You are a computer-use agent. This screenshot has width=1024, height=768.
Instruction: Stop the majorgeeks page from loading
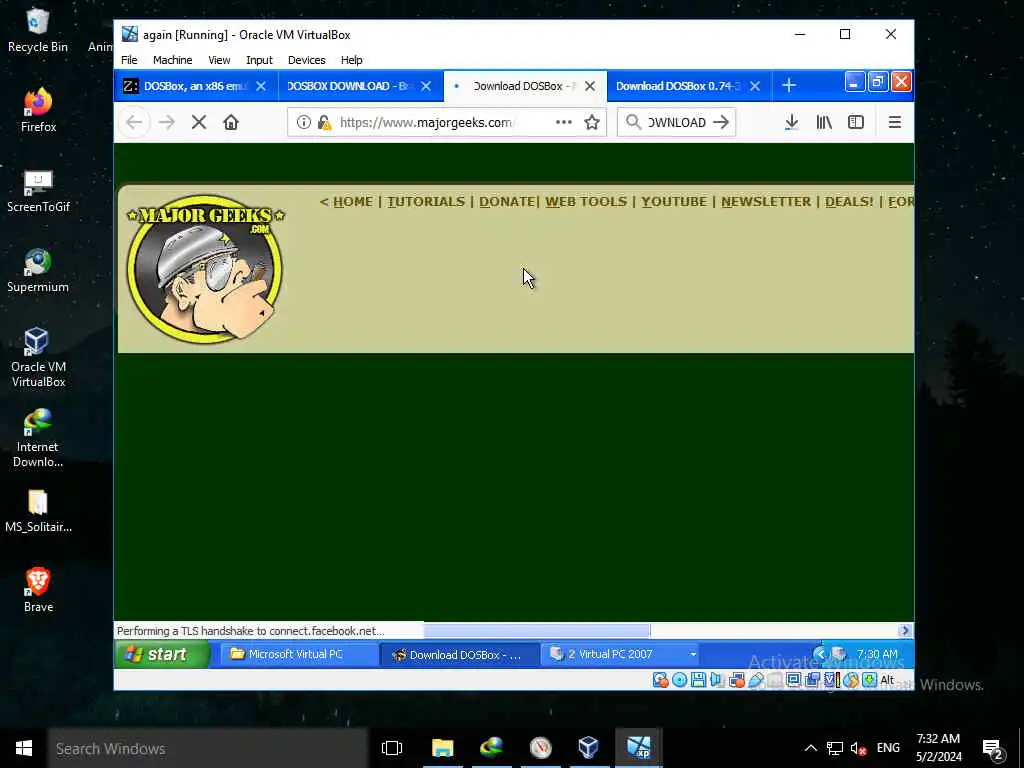[x=199, y=122]
